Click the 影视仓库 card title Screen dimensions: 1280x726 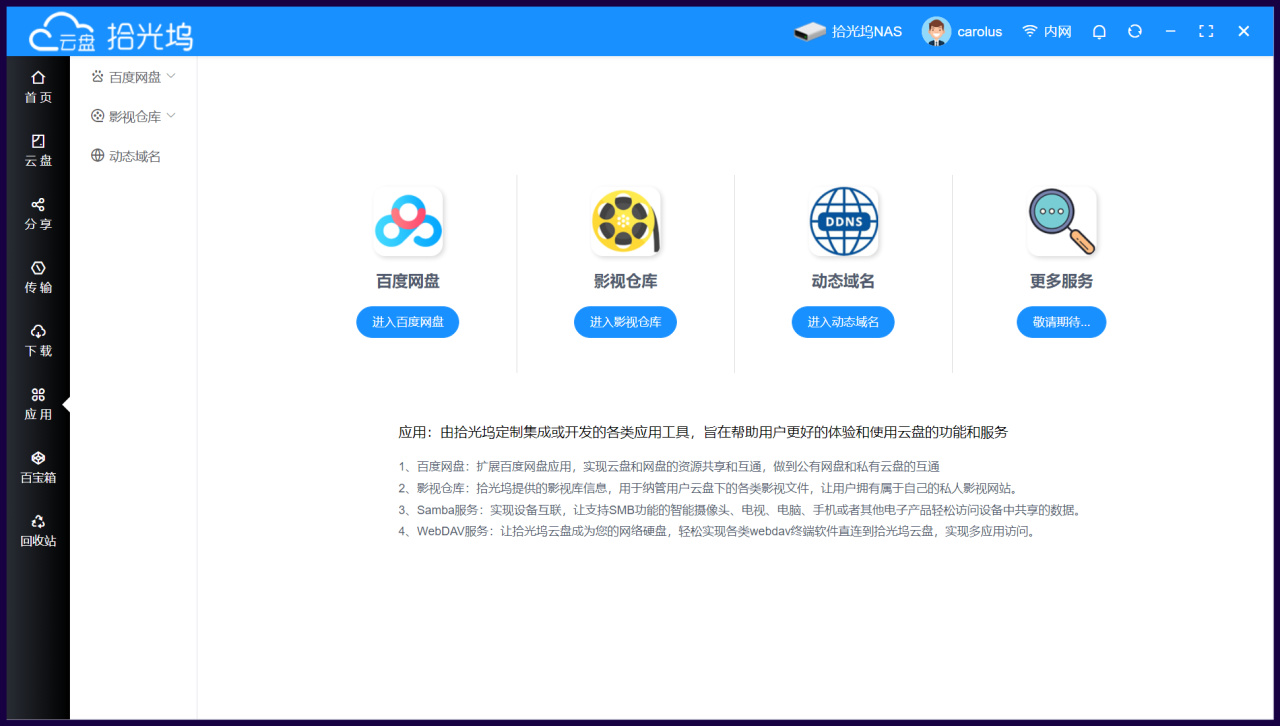[x=626, y=282]
